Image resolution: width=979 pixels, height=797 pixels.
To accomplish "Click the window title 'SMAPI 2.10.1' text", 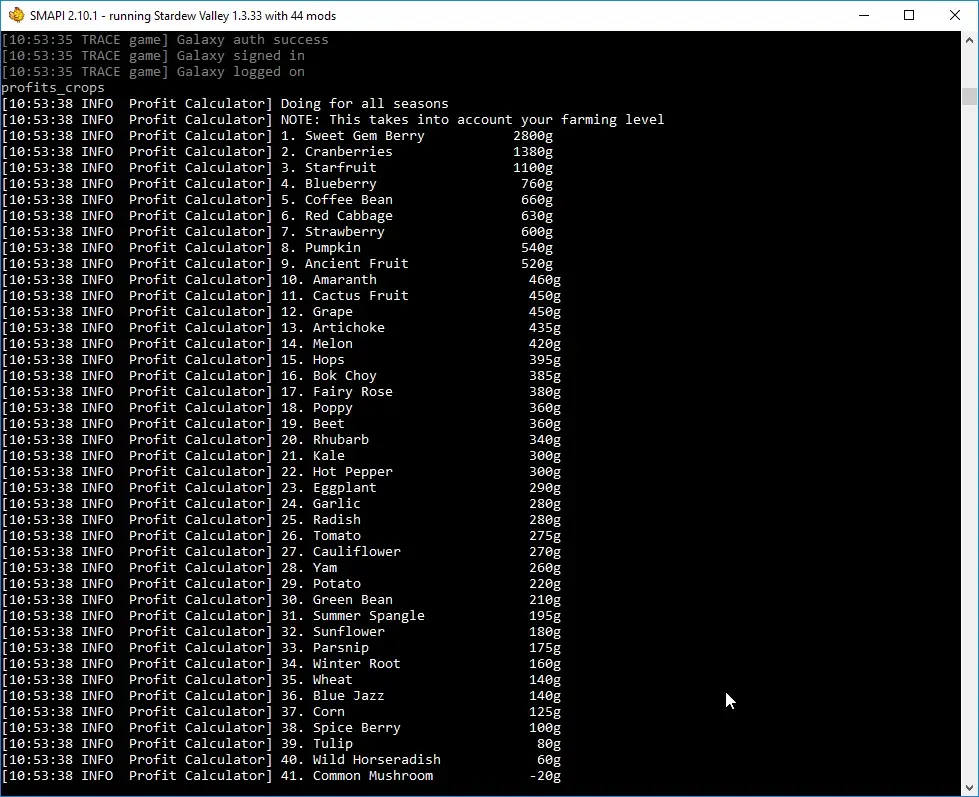I will click(x=64, y=16).
